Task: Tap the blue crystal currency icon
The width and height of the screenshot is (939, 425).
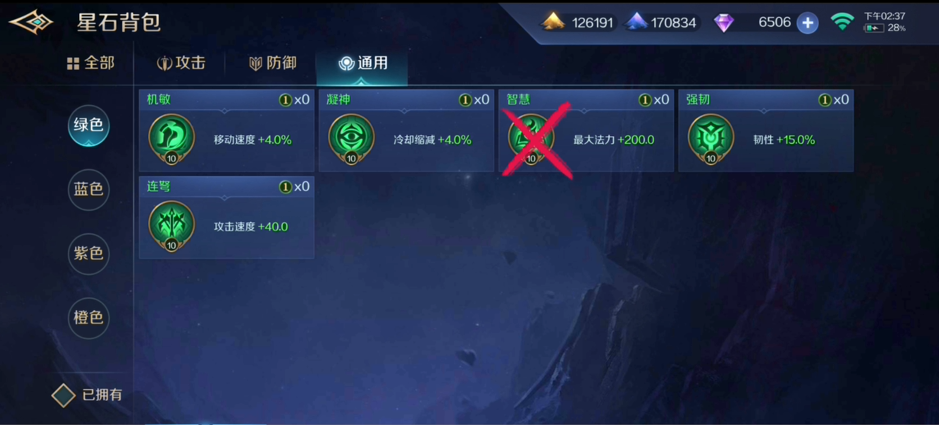Action: tap(636, 23)
